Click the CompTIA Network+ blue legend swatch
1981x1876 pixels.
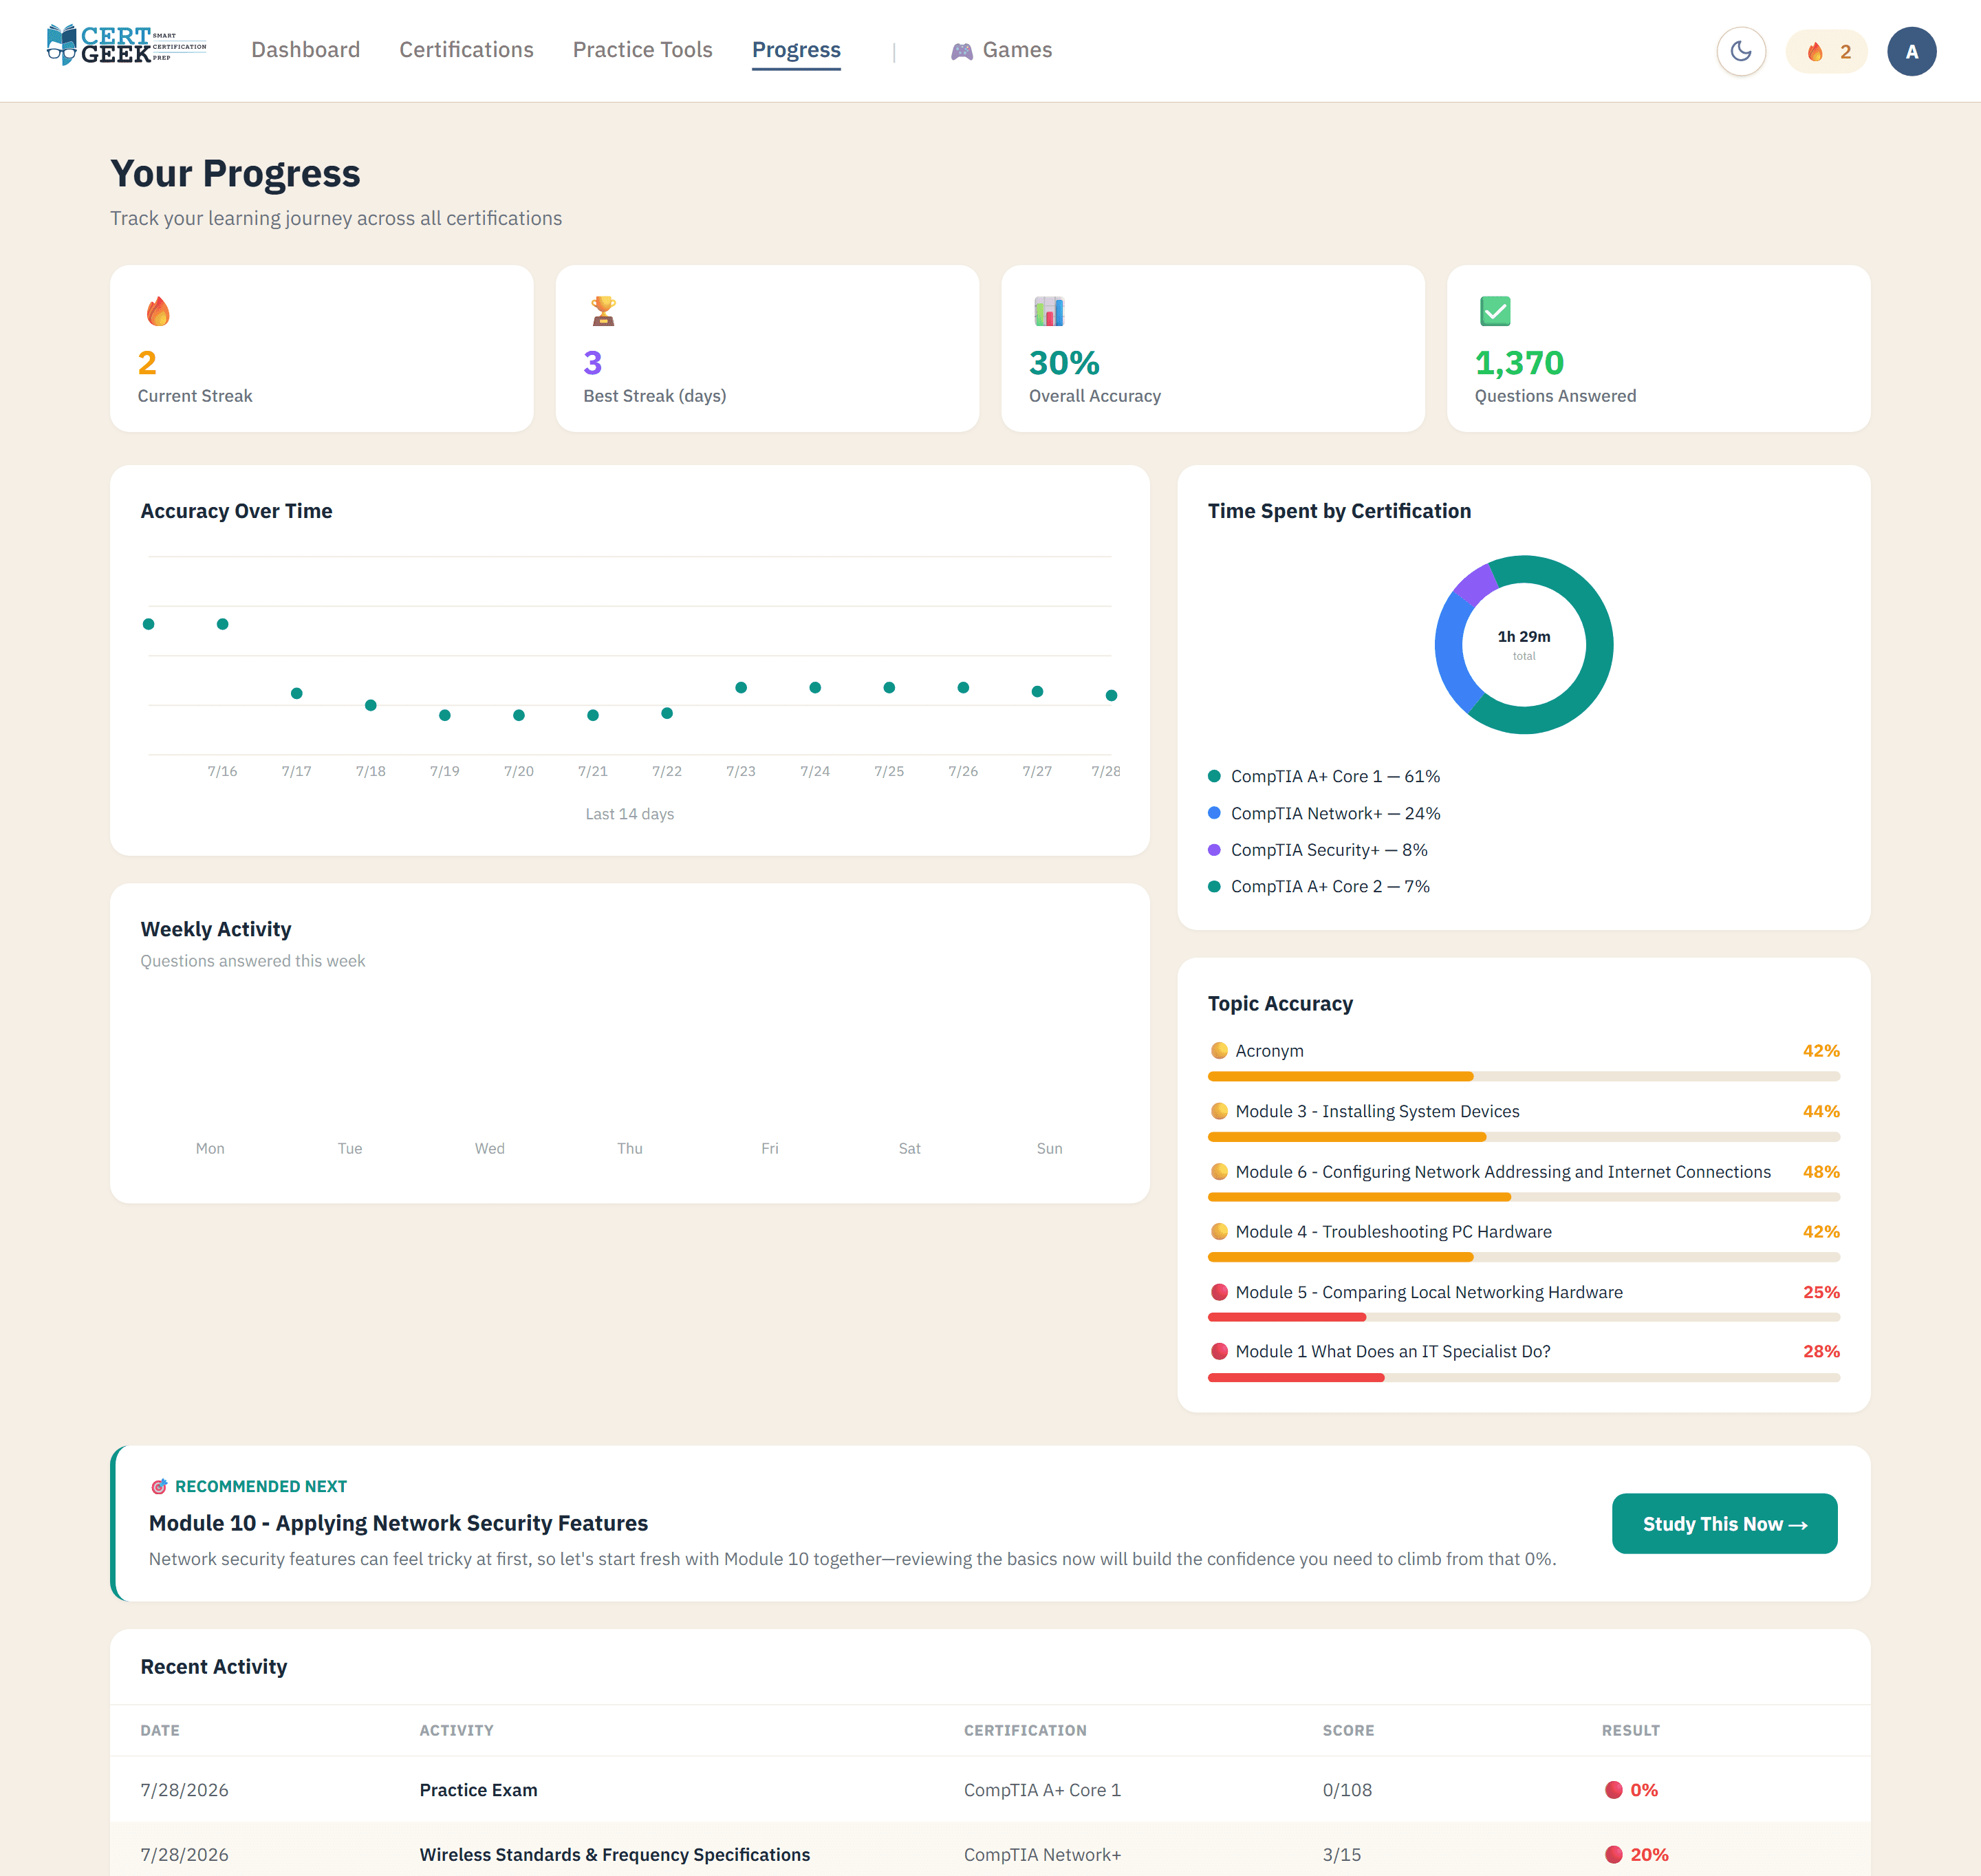[1214, 813]
